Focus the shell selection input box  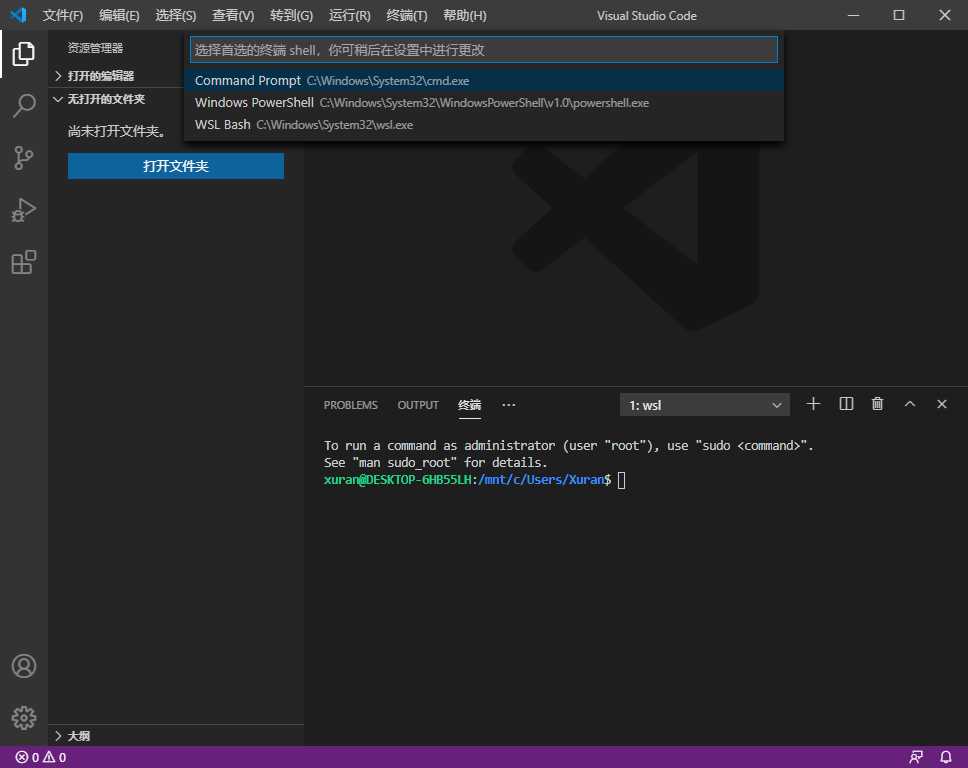coord(484,49)
